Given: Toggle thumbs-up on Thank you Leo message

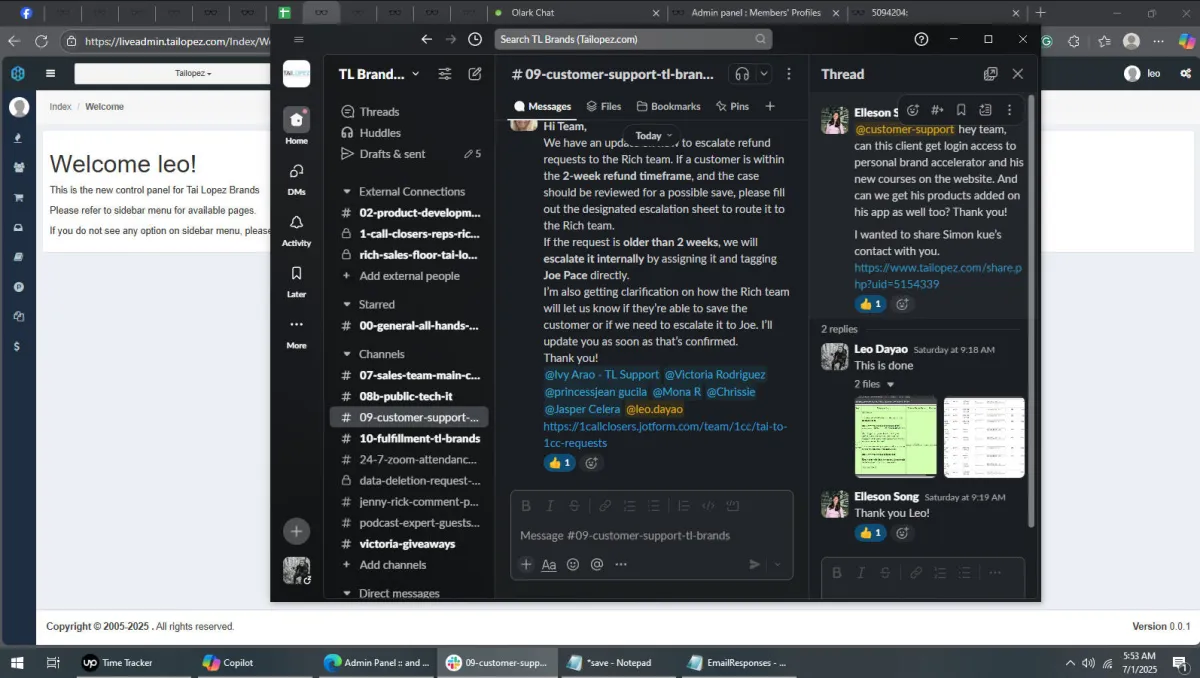Looking at the screenshot, I should pos(870,533).
